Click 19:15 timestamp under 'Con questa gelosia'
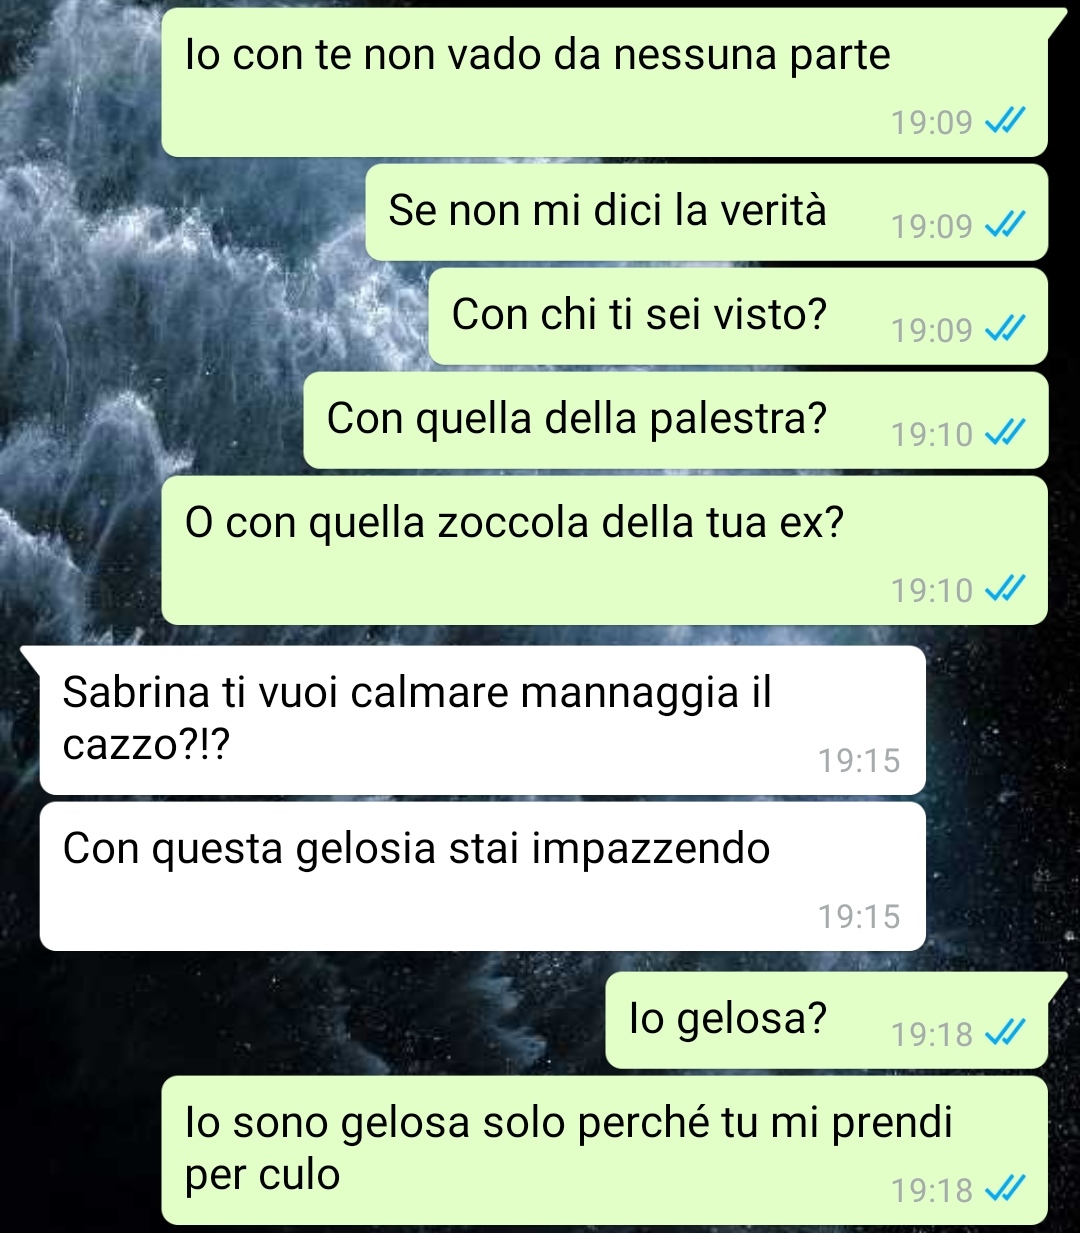 pos(859,917)
